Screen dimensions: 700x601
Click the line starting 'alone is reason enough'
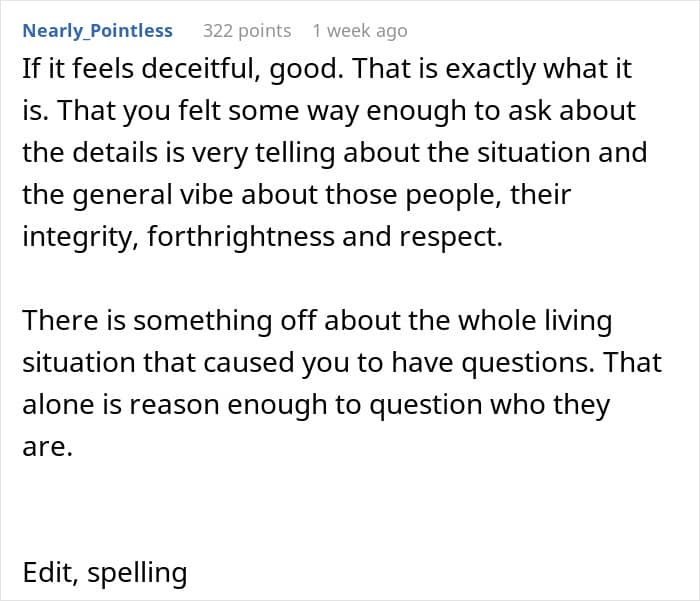click(x=316, y=405)
